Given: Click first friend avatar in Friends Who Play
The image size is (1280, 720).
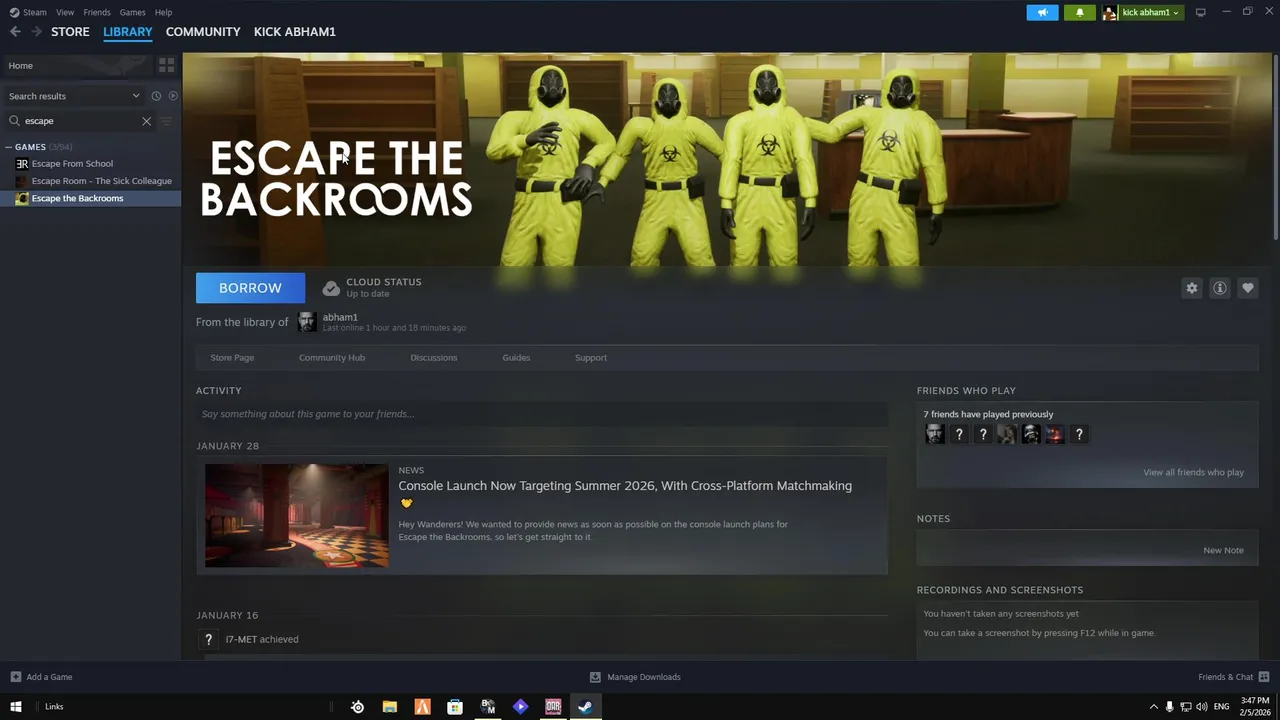Looking at the screenshot, I should (x=935, y=434).
